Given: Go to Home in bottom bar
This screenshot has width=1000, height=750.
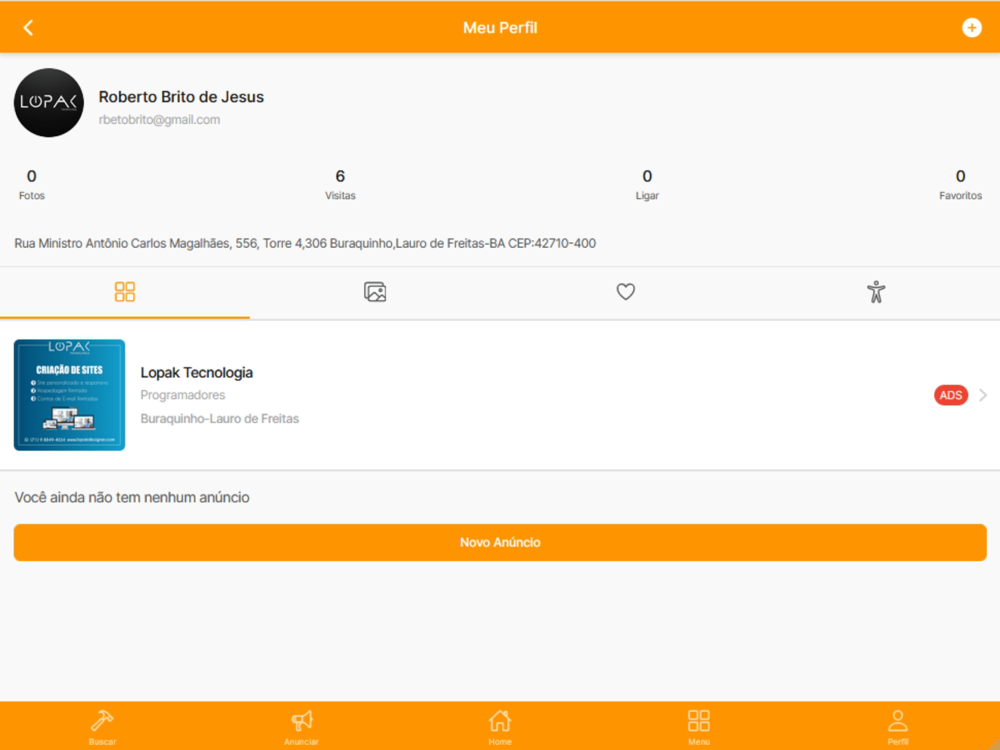Looking at the screenshot, I should (x=500, y=727).
